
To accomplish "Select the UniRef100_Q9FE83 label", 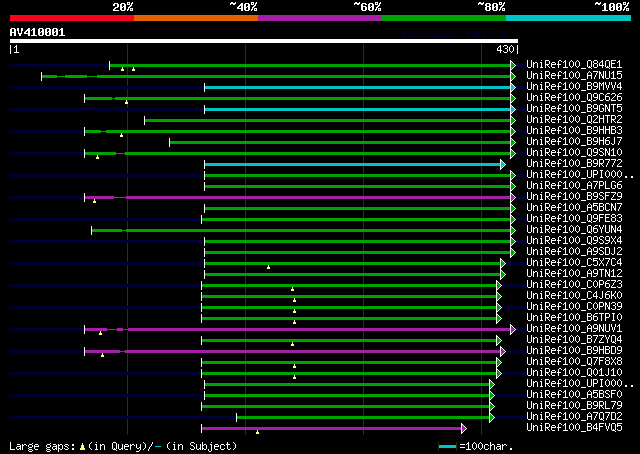I will (x=574, y=219).
